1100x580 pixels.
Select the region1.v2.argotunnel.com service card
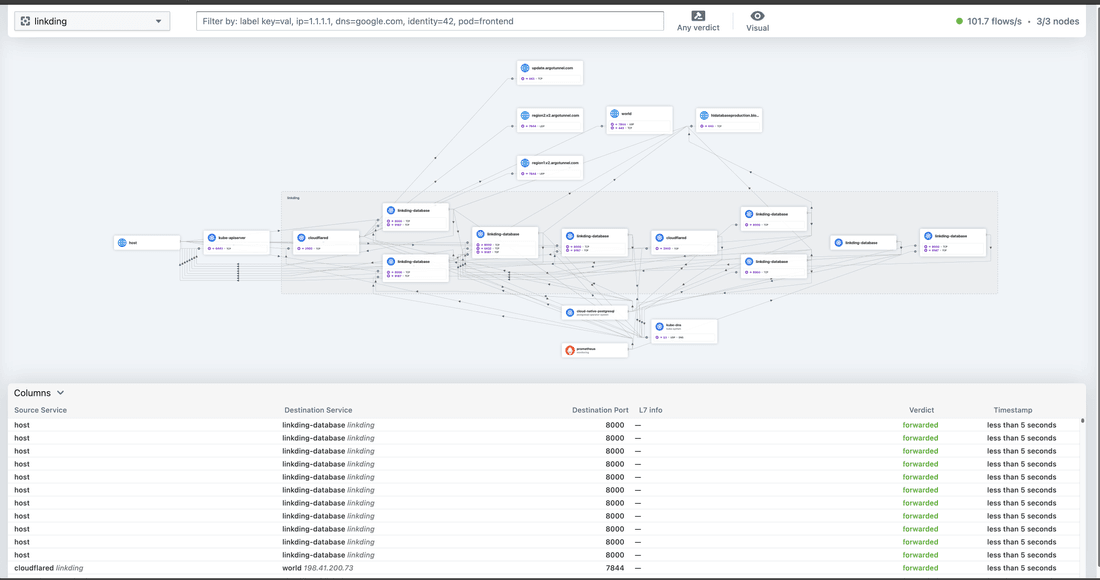coord(549,167)
